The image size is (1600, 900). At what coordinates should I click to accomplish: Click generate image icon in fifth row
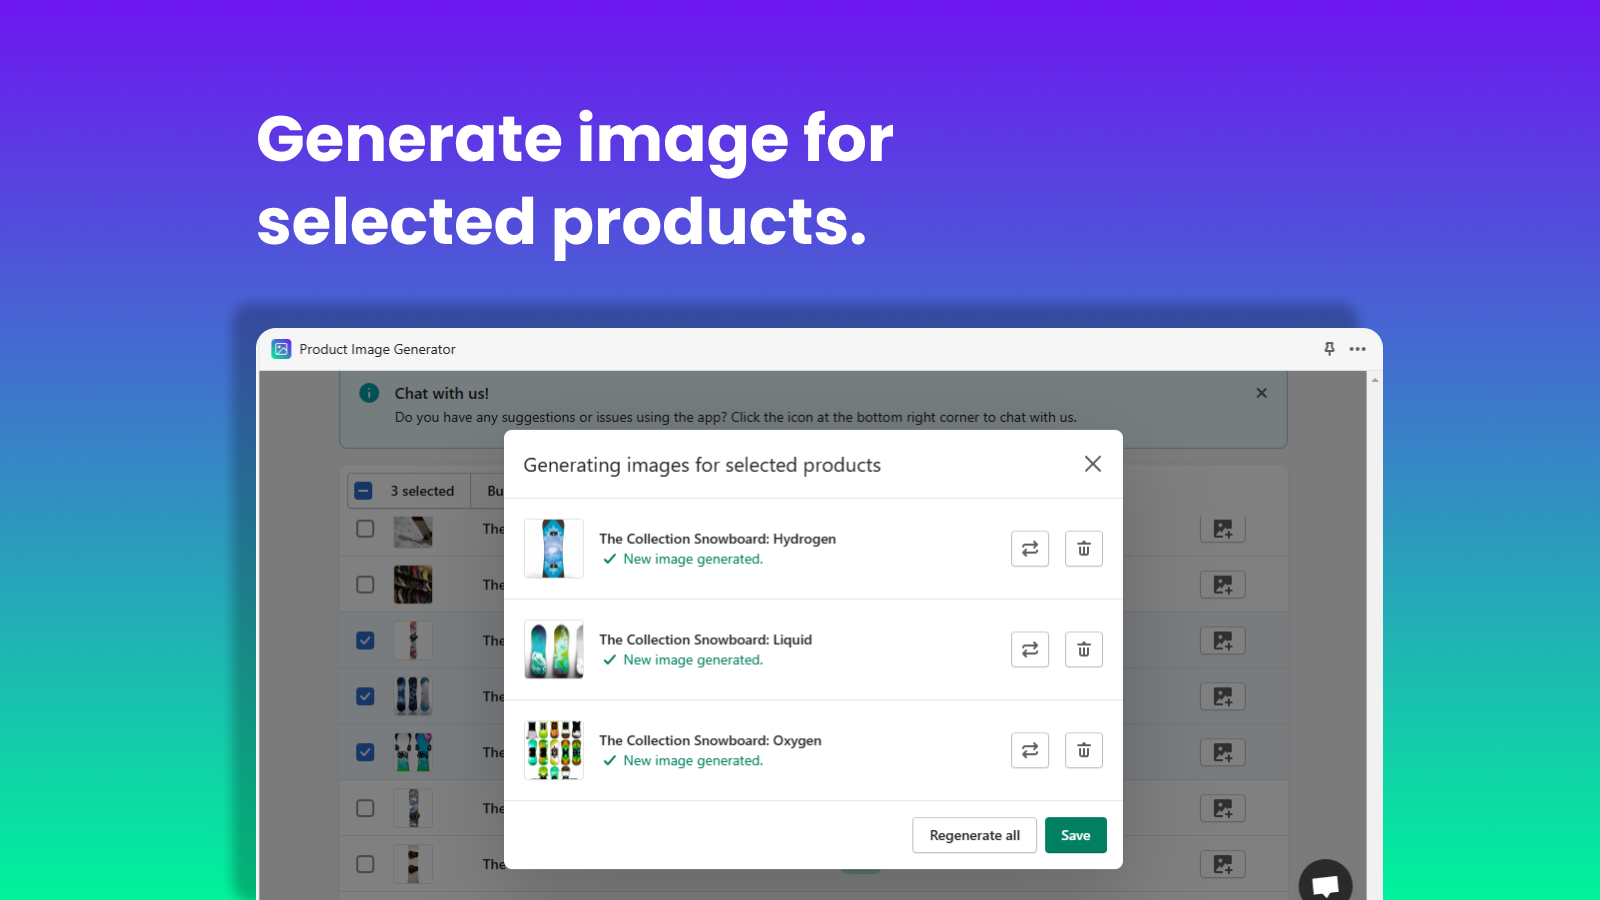tap(1223, 753)
